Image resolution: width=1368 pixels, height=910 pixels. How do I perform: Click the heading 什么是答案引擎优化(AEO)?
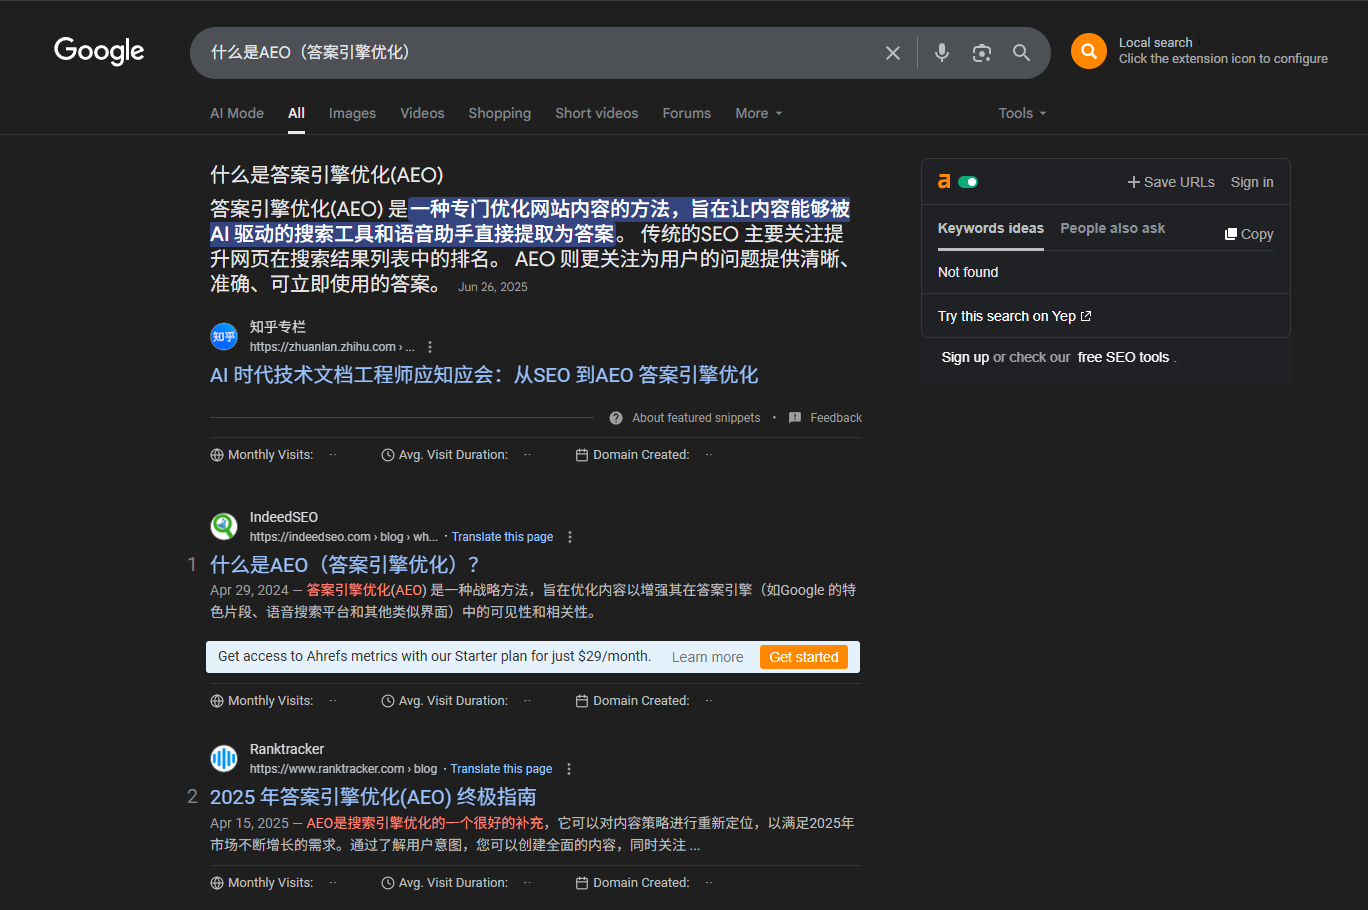327,175
